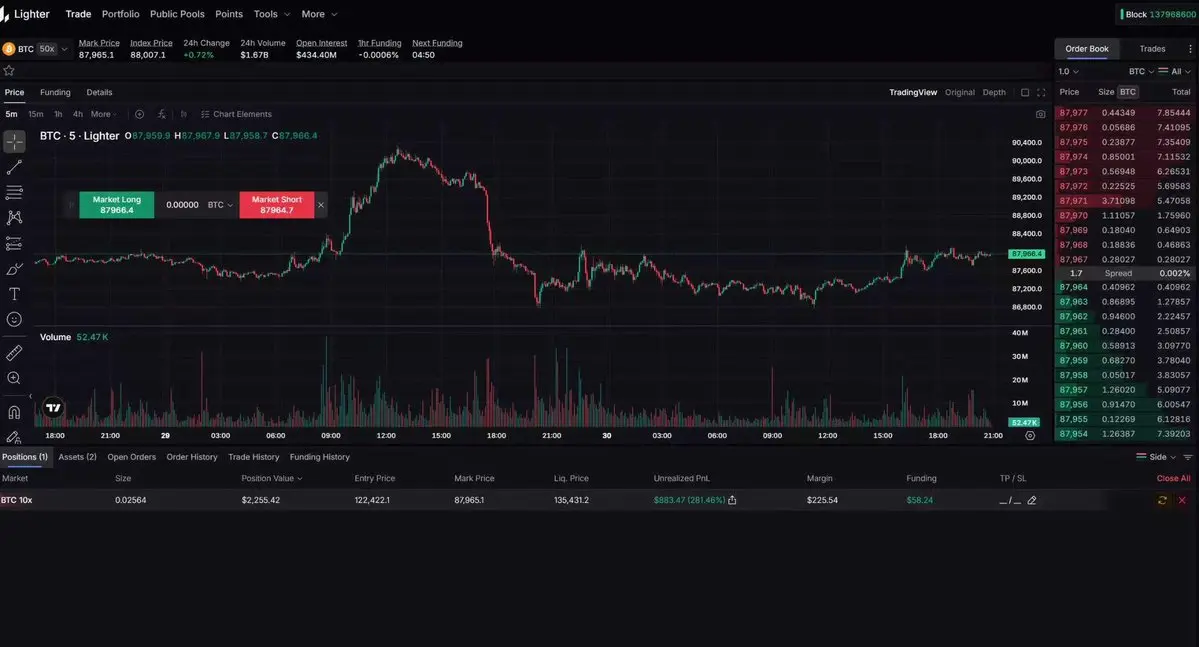
Task: Click Close All positions
Action: click(x=1173, y=479)
